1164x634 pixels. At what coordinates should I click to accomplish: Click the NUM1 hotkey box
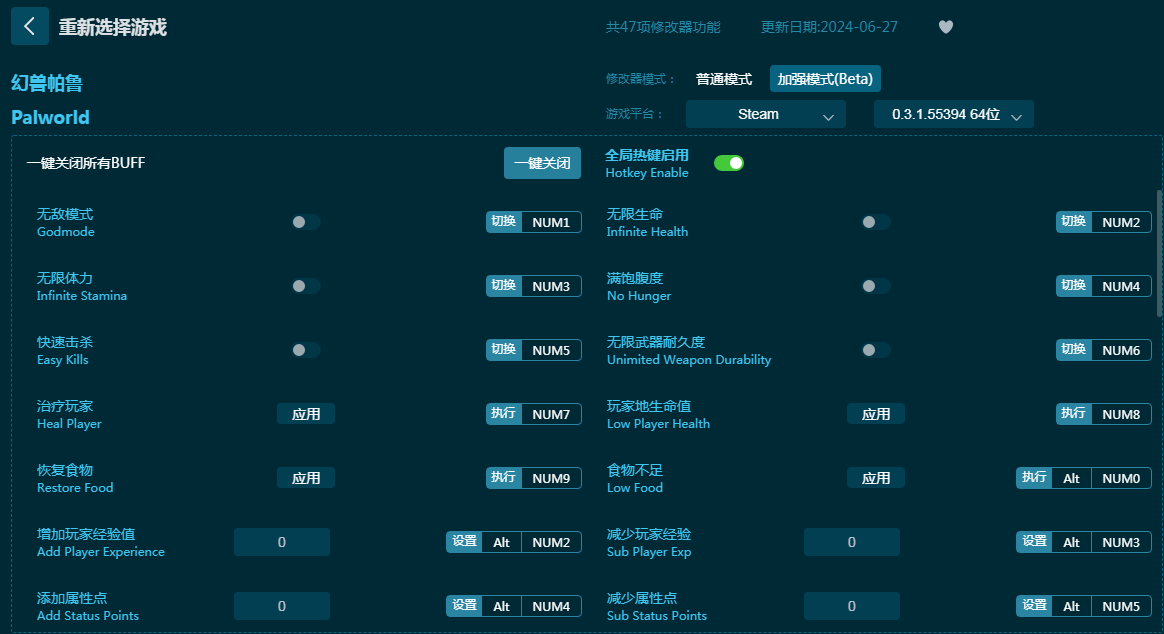[551, 222]
